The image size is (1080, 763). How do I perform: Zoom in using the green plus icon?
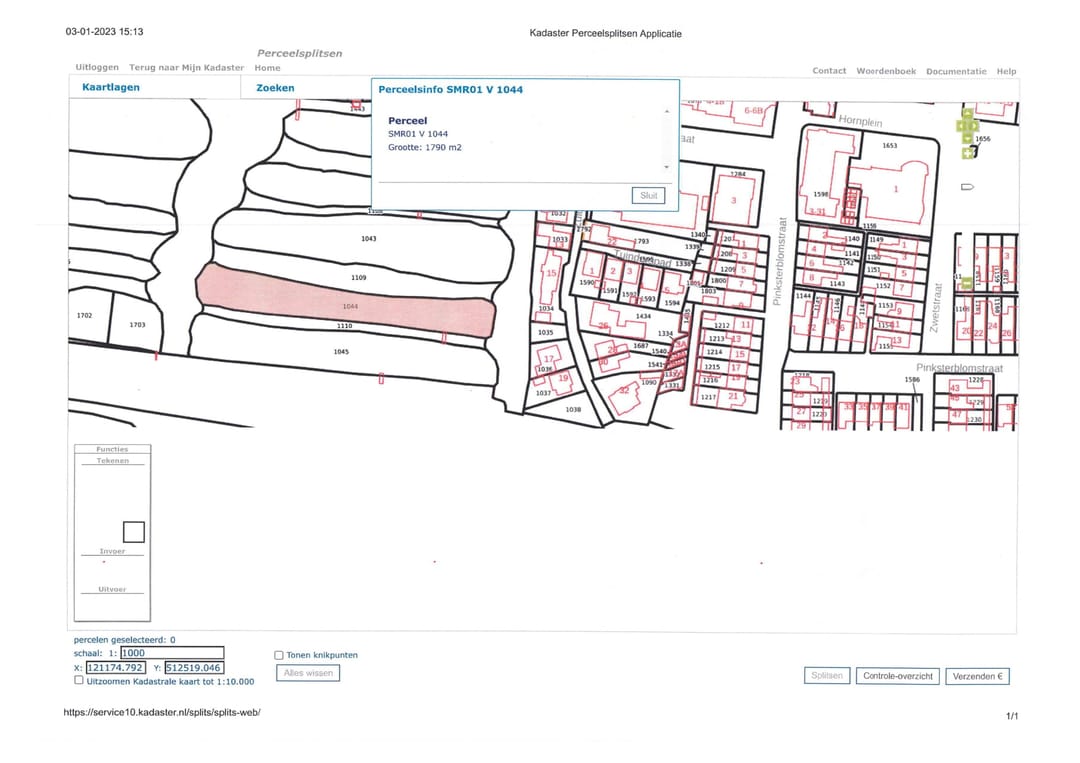(x=967, y=153)
